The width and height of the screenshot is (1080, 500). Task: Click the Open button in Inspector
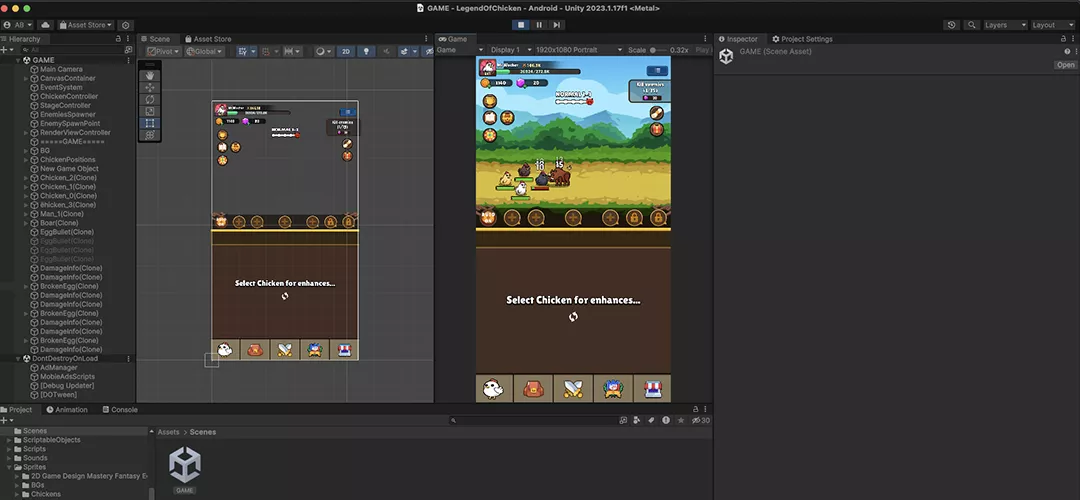[1066, 65]
